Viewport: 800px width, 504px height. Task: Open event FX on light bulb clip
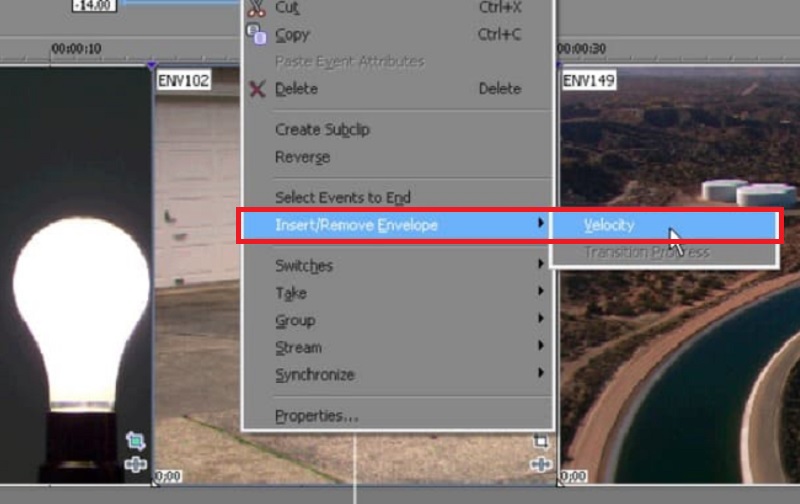coord(135,464)
